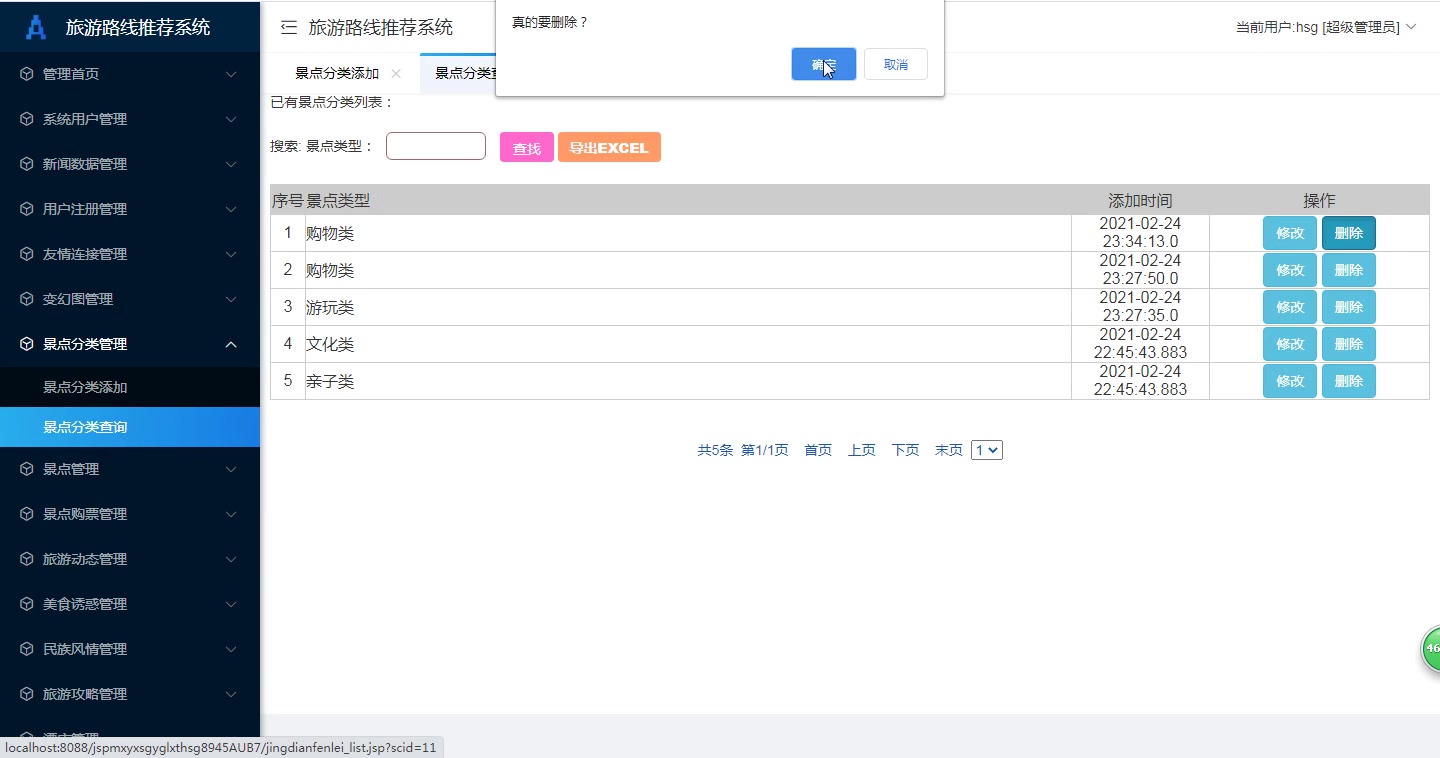Click the 景点管理 sidebar icon
Viewport: 1440px width, 758px height.
coord(24,469)
